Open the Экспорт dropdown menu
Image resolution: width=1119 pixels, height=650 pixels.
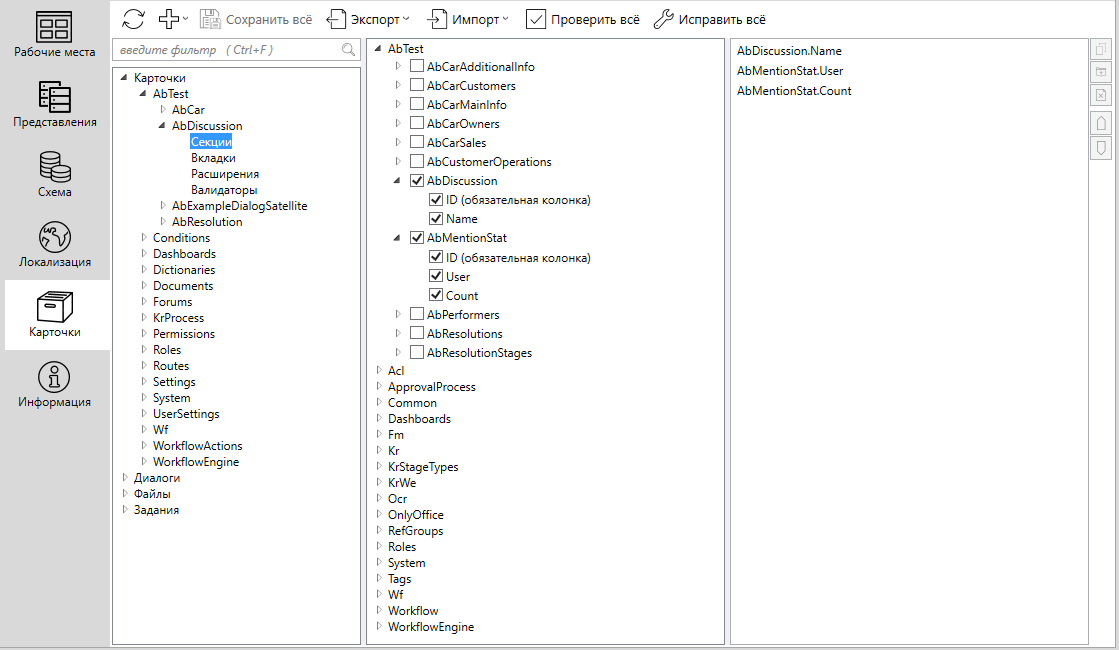(368, 19)
